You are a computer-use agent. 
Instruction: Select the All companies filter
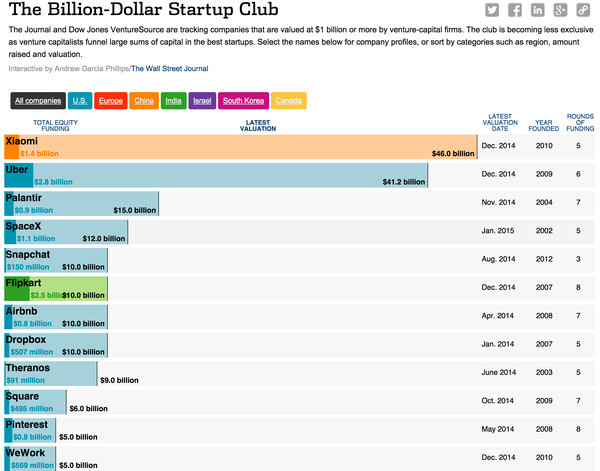[38, 101]
